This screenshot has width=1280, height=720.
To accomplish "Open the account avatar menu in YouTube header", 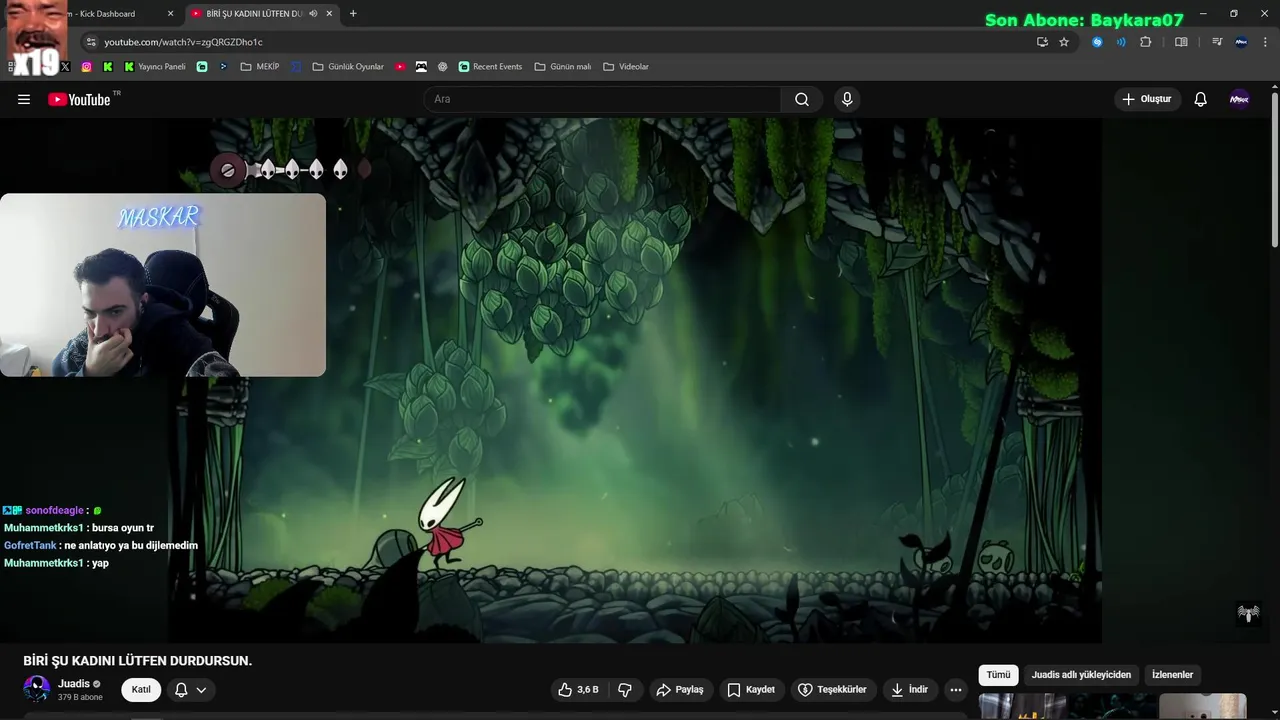I will coord(1239,99).
